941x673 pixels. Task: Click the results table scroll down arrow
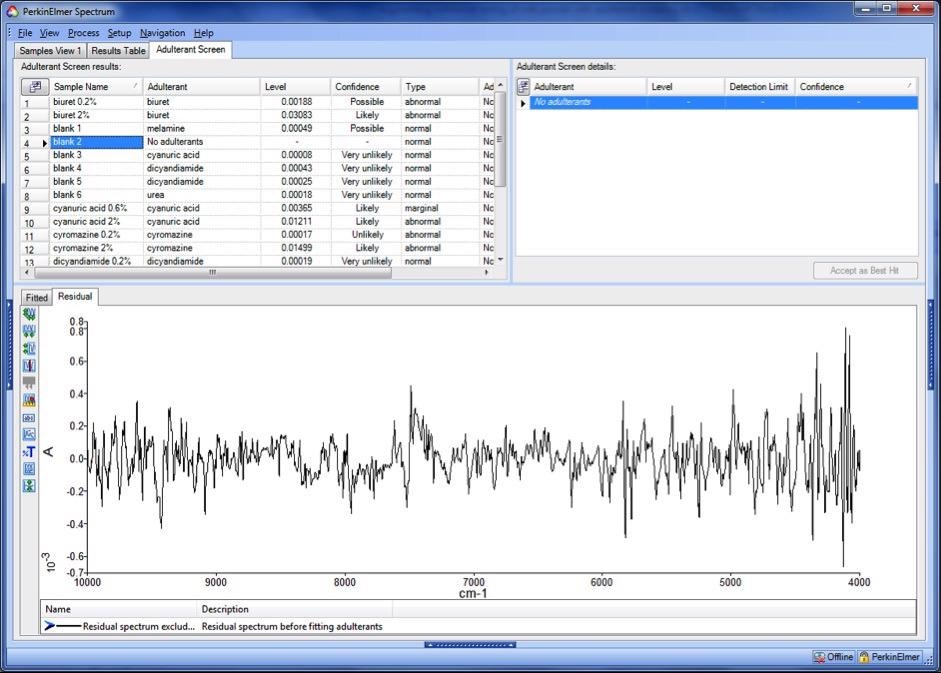501,259
